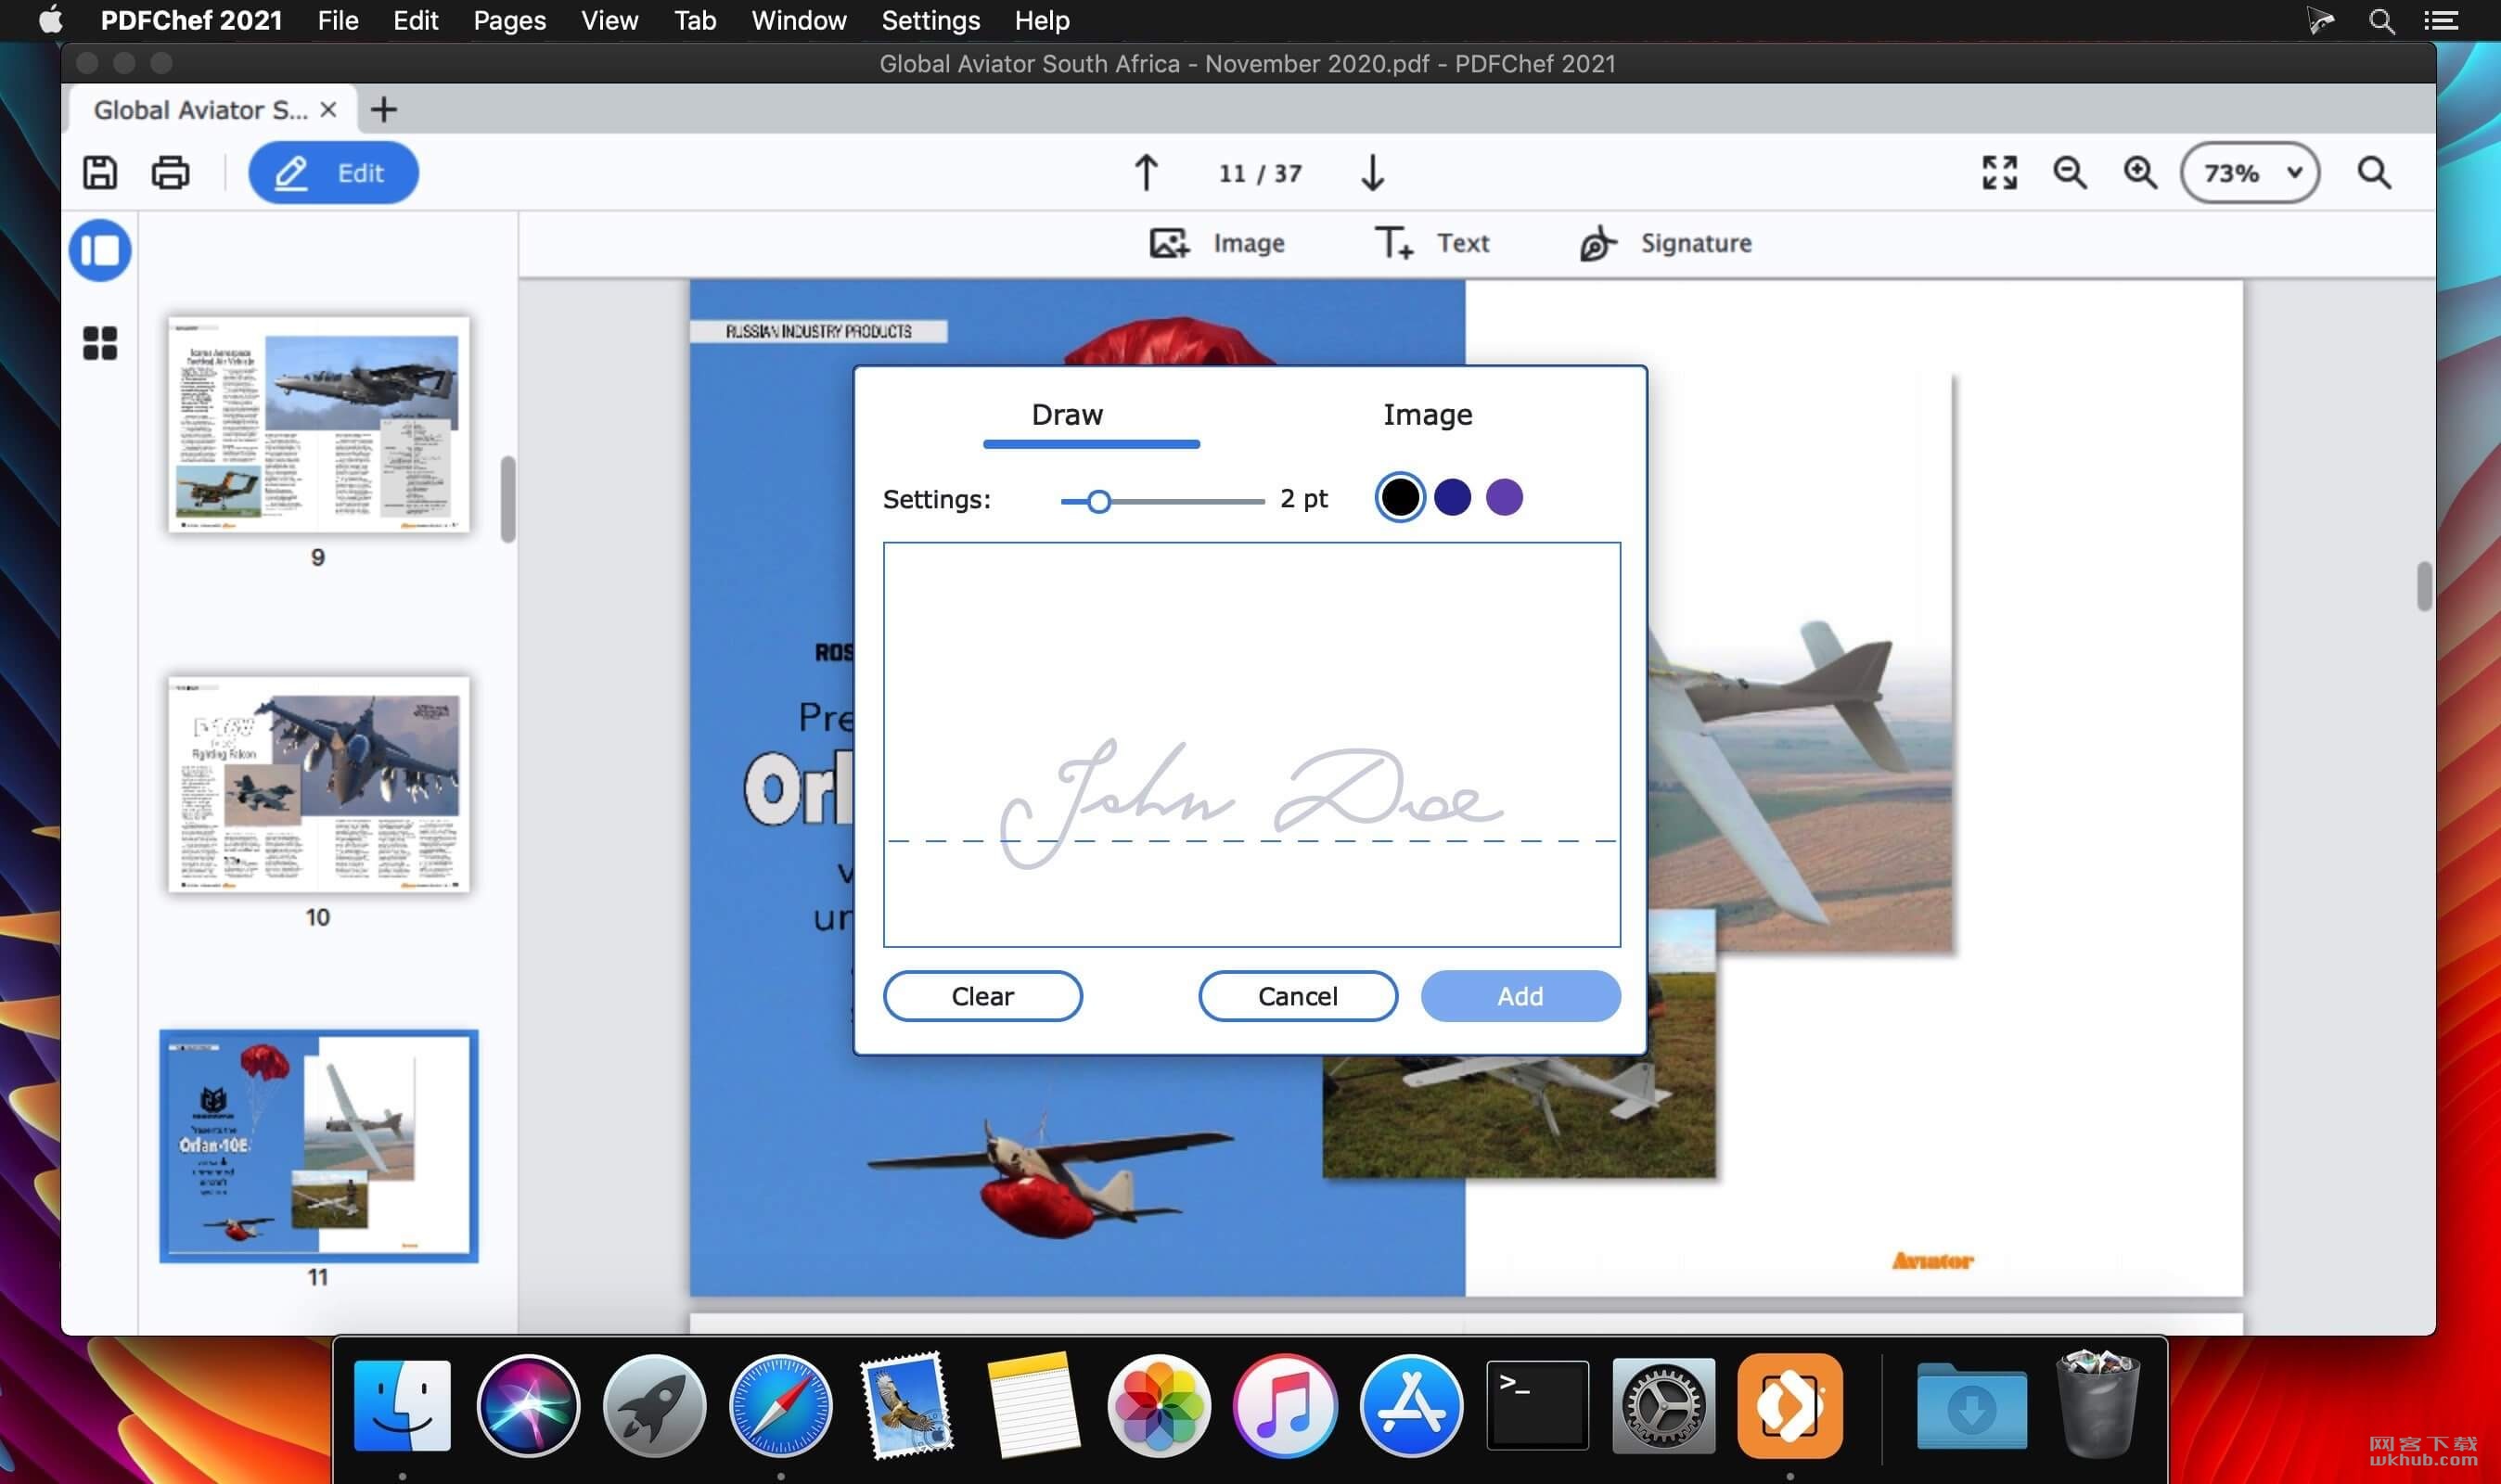This screenshot has width=2501, height=1484.
Task: Open the Settings menu
Action: point(930,20)
